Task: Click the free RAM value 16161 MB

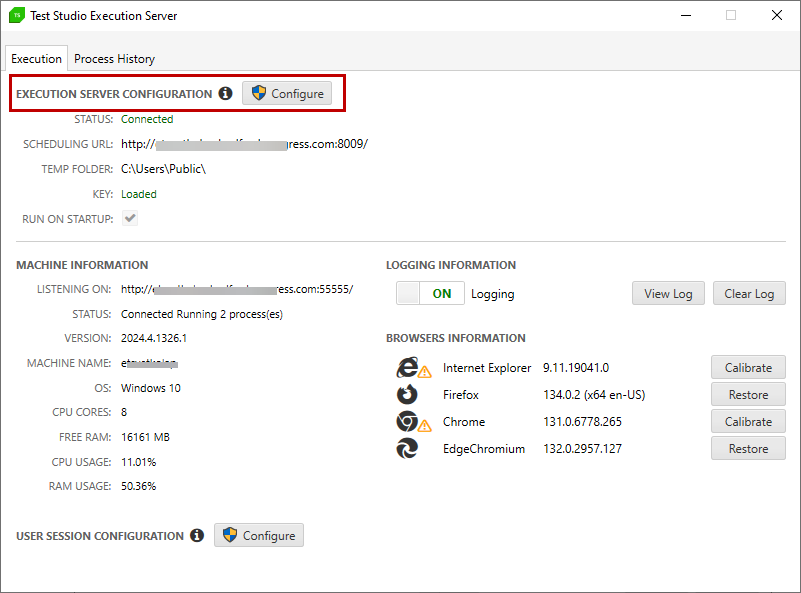Action: pyautogui.click(x=145, y=437)
